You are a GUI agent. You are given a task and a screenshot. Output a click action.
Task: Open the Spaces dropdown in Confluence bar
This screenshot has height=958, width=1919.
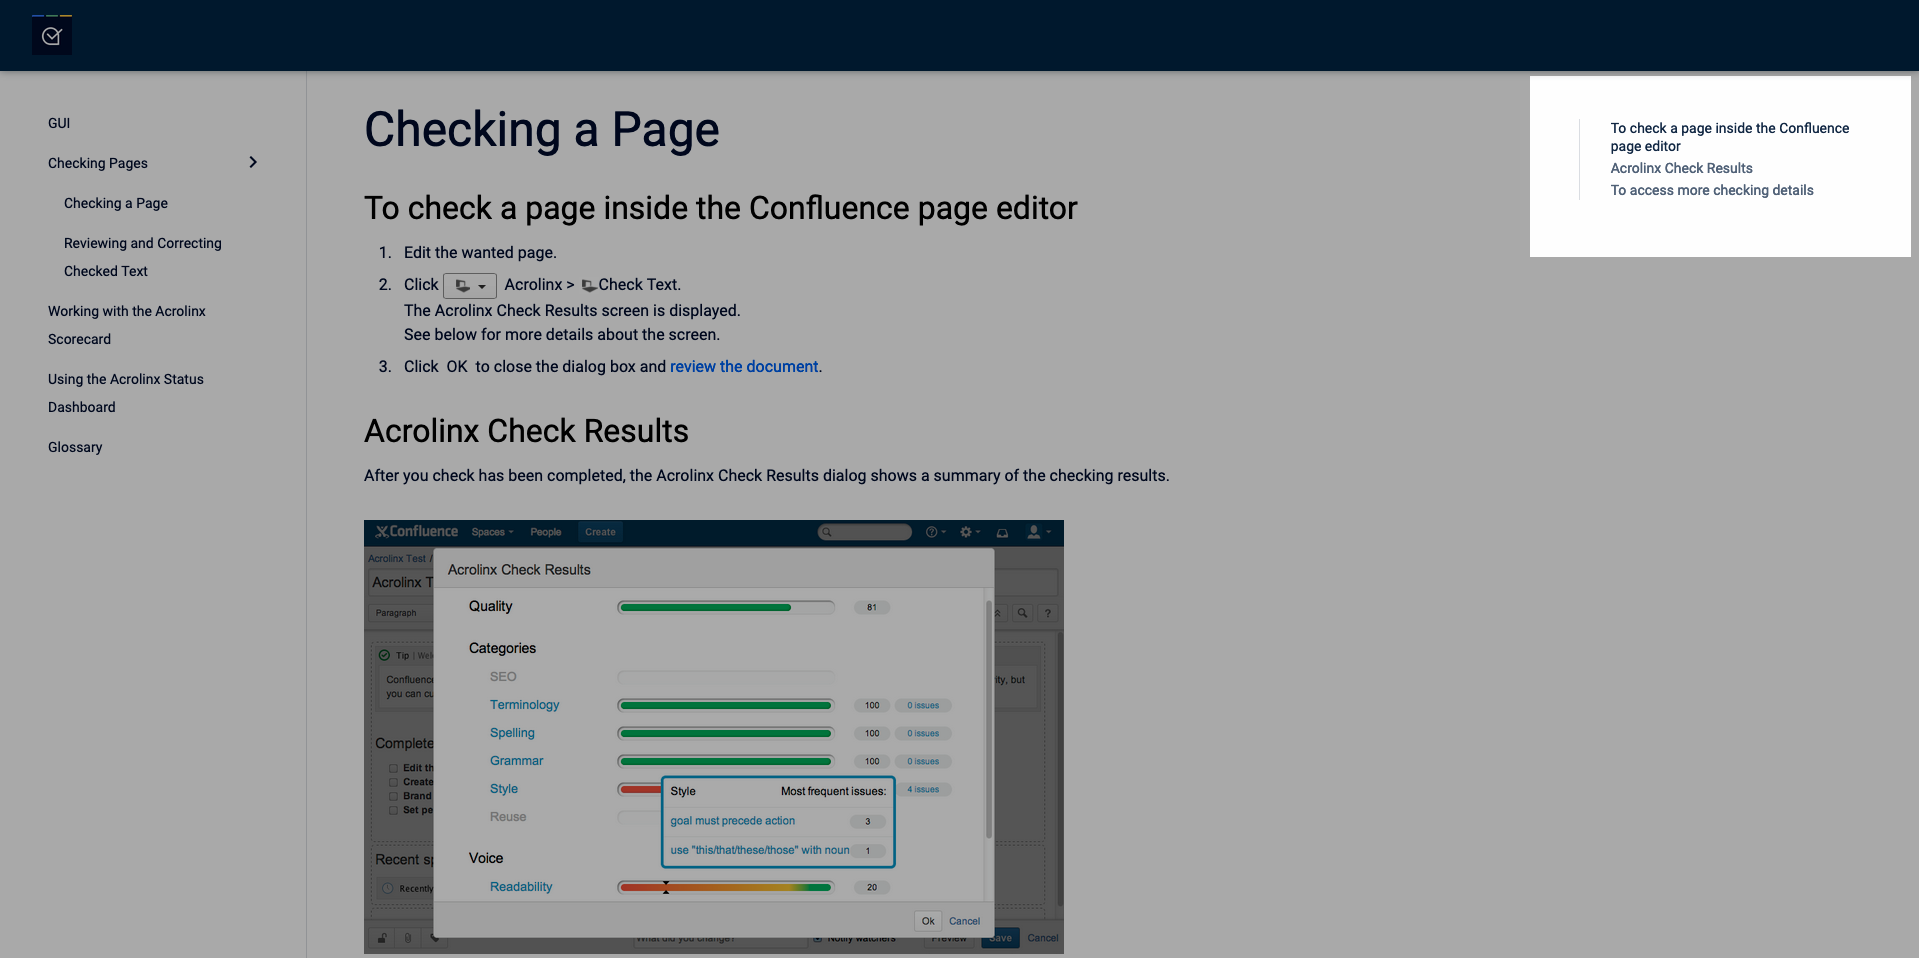click(x=492, y=532)
